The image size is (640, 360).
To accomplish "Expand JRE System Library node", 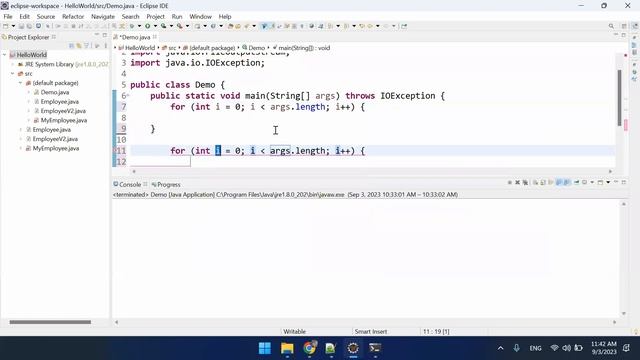I will [13, 64].
